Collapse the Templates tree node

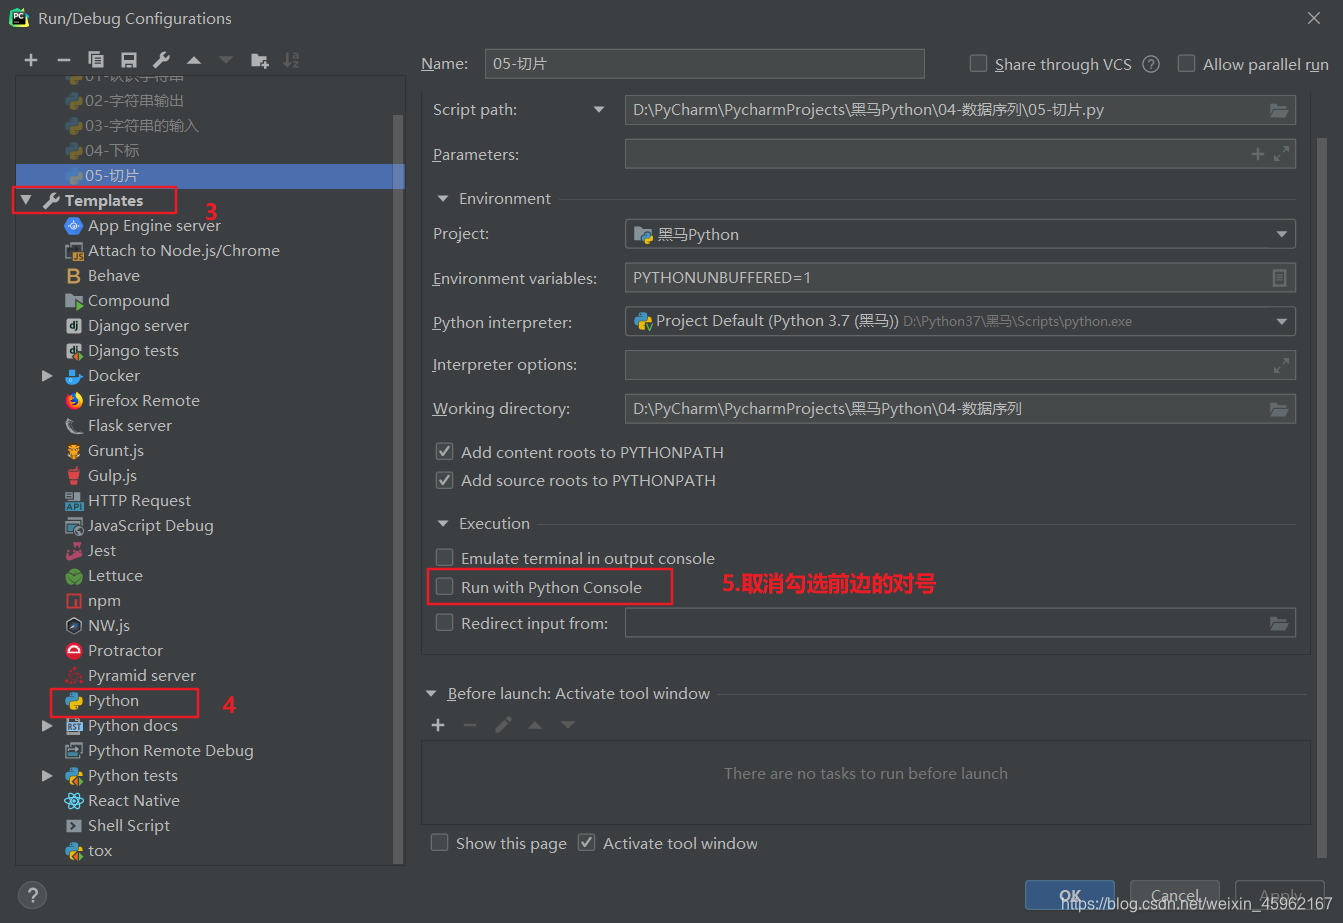pyautogui.click(x=26, y=201)
